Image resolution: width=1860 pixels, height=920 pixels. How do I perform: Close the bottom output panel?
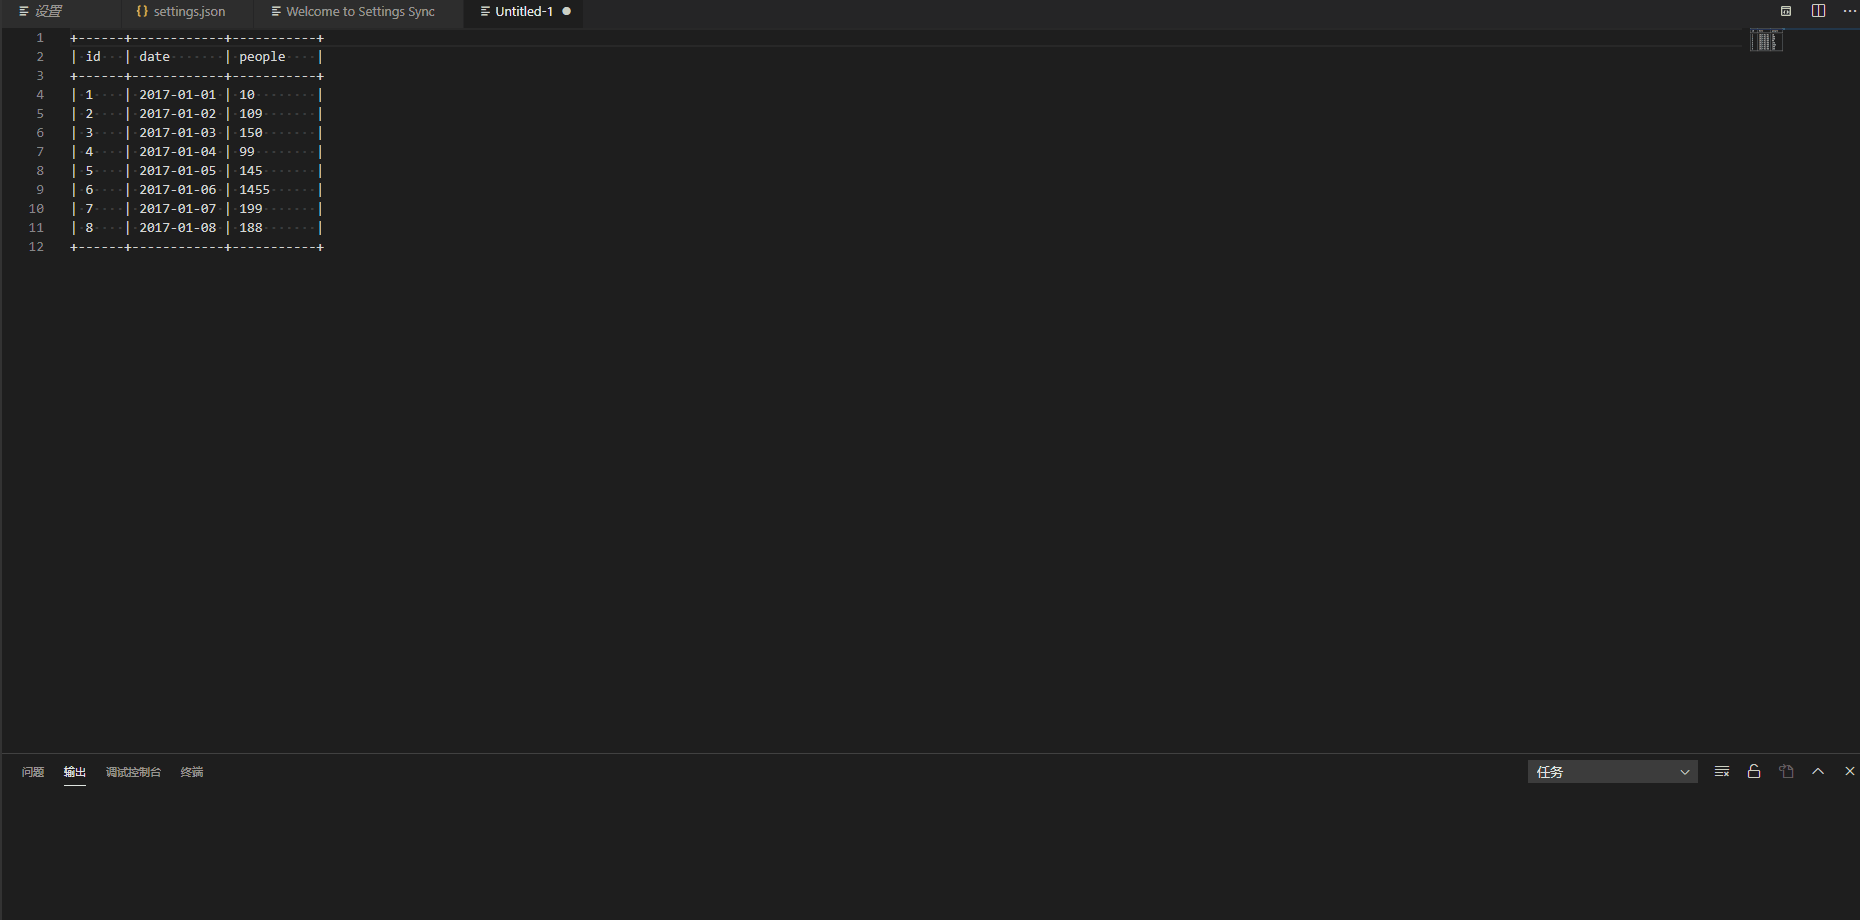point(1849,772)
